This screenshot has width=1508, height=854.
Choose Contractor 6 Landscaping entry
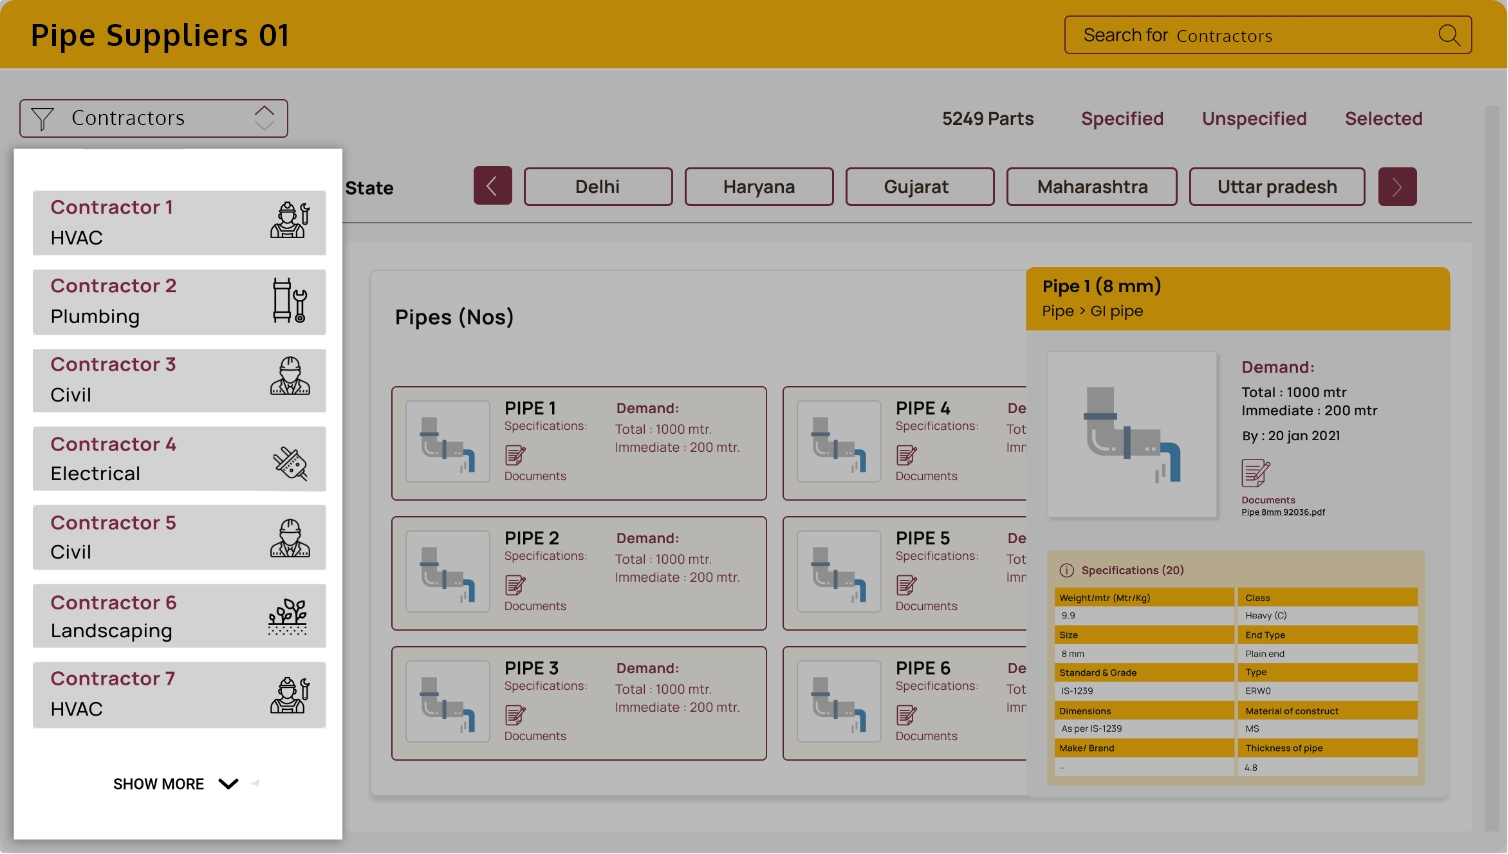pos(179,616)
